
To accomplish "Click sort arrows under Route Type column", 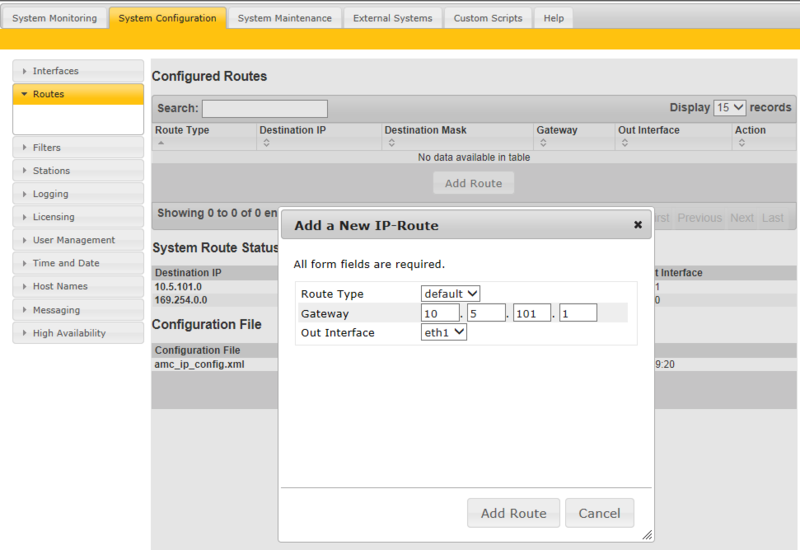I will click(162, 143).
